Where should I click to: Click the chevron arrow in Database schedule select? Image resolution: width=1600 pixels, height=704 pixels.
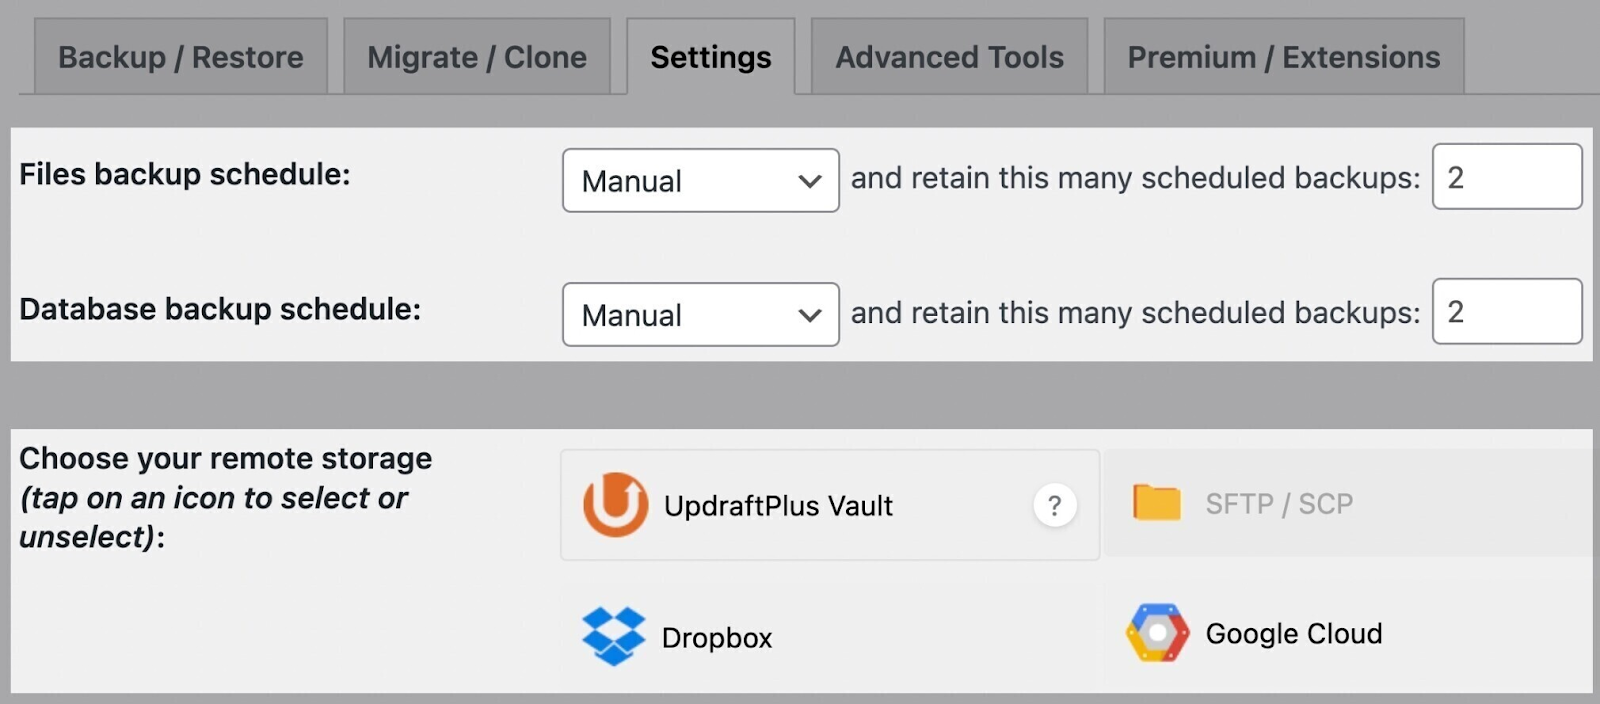click(x=810, y=315)
